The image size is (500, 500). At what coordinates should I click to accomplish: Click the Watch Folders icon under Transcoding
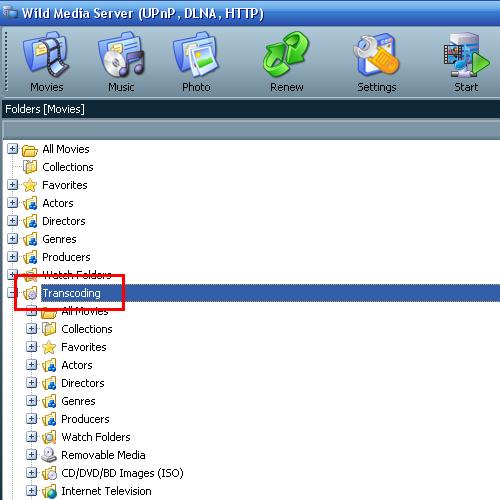click(x=49, y=437)
